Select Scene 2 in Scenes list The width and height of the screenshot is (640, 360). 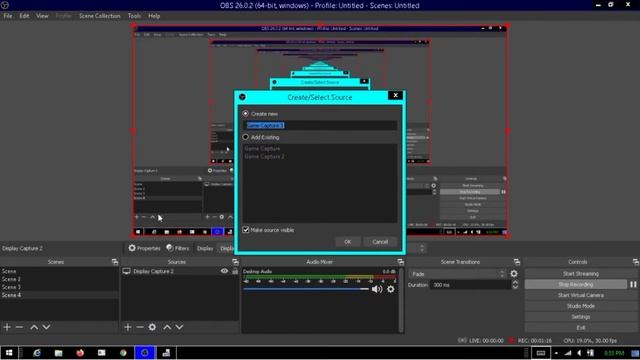tap(59, 279)
